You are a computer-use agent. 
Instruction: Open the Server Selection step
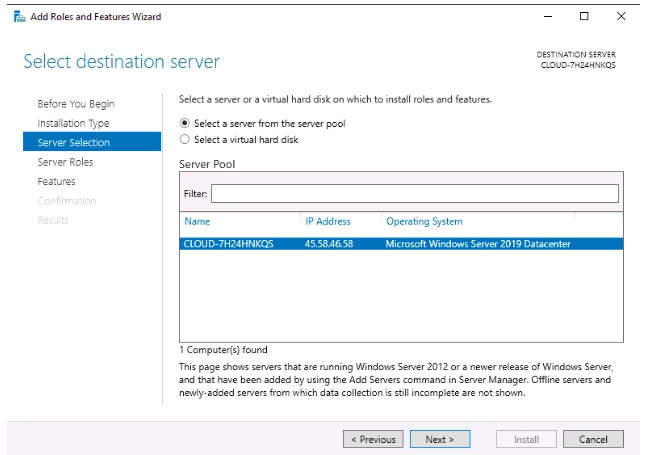[x=92, y=142]
